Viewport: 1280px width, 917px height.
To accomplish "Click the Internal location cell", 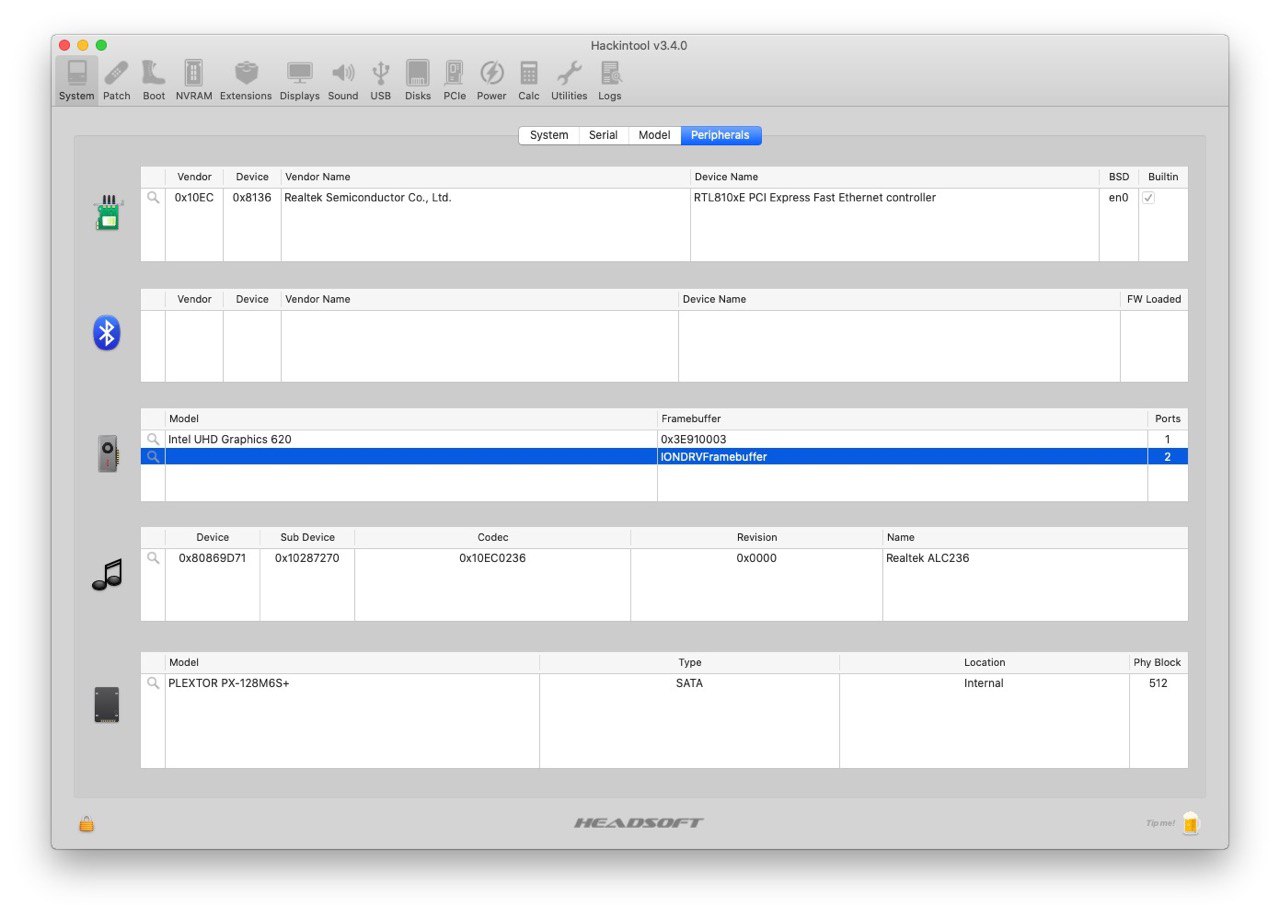I will [x=984, y=683].
